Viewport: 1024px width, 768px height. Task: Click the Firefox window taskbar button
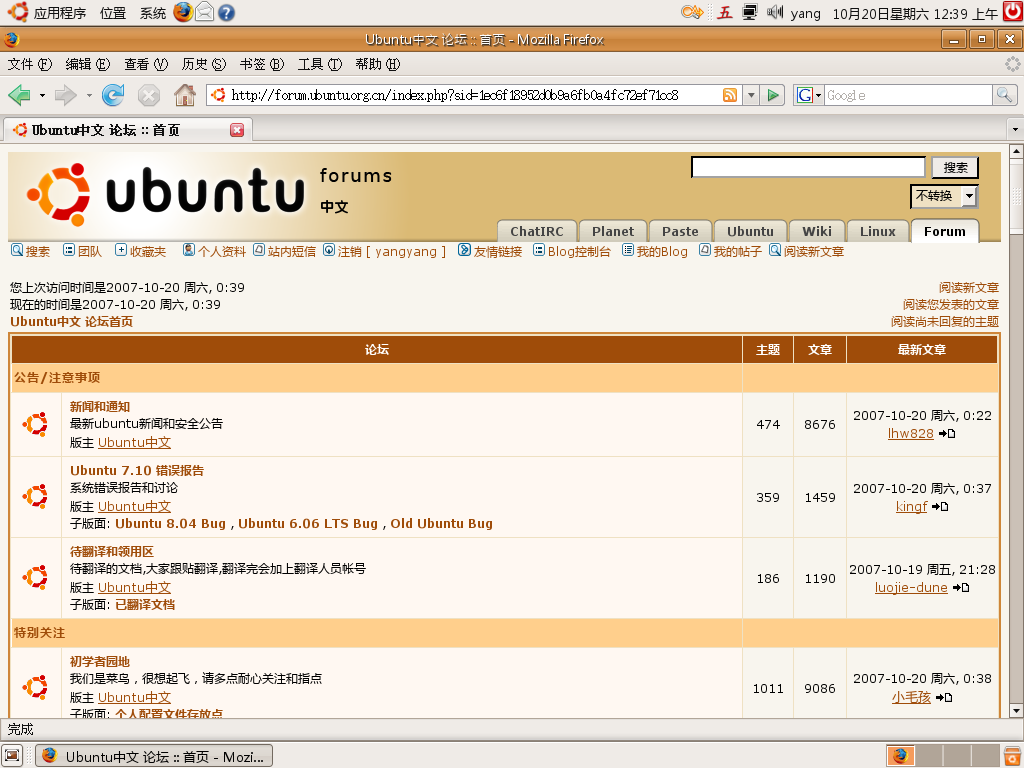pyautogui.click(x=153, y=756)
